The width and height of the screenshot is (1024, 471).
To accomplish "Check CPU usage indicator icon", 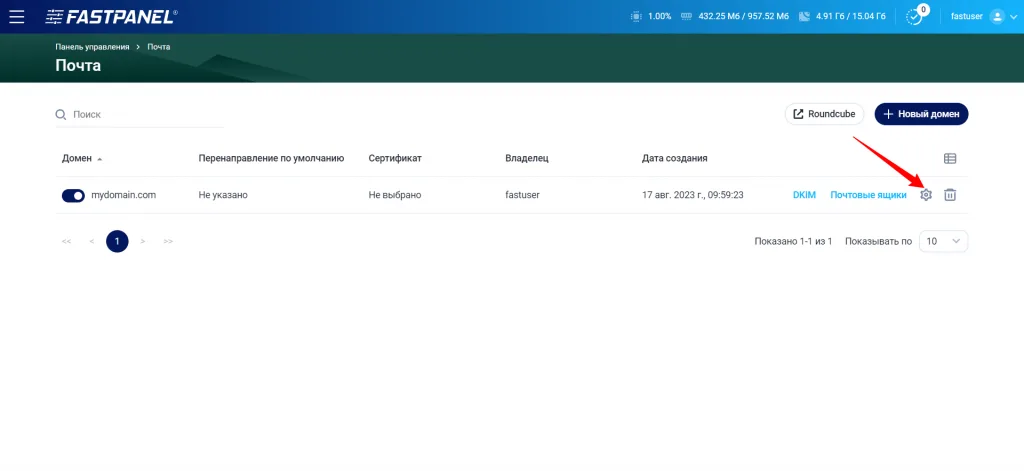I will click(636, 16).
